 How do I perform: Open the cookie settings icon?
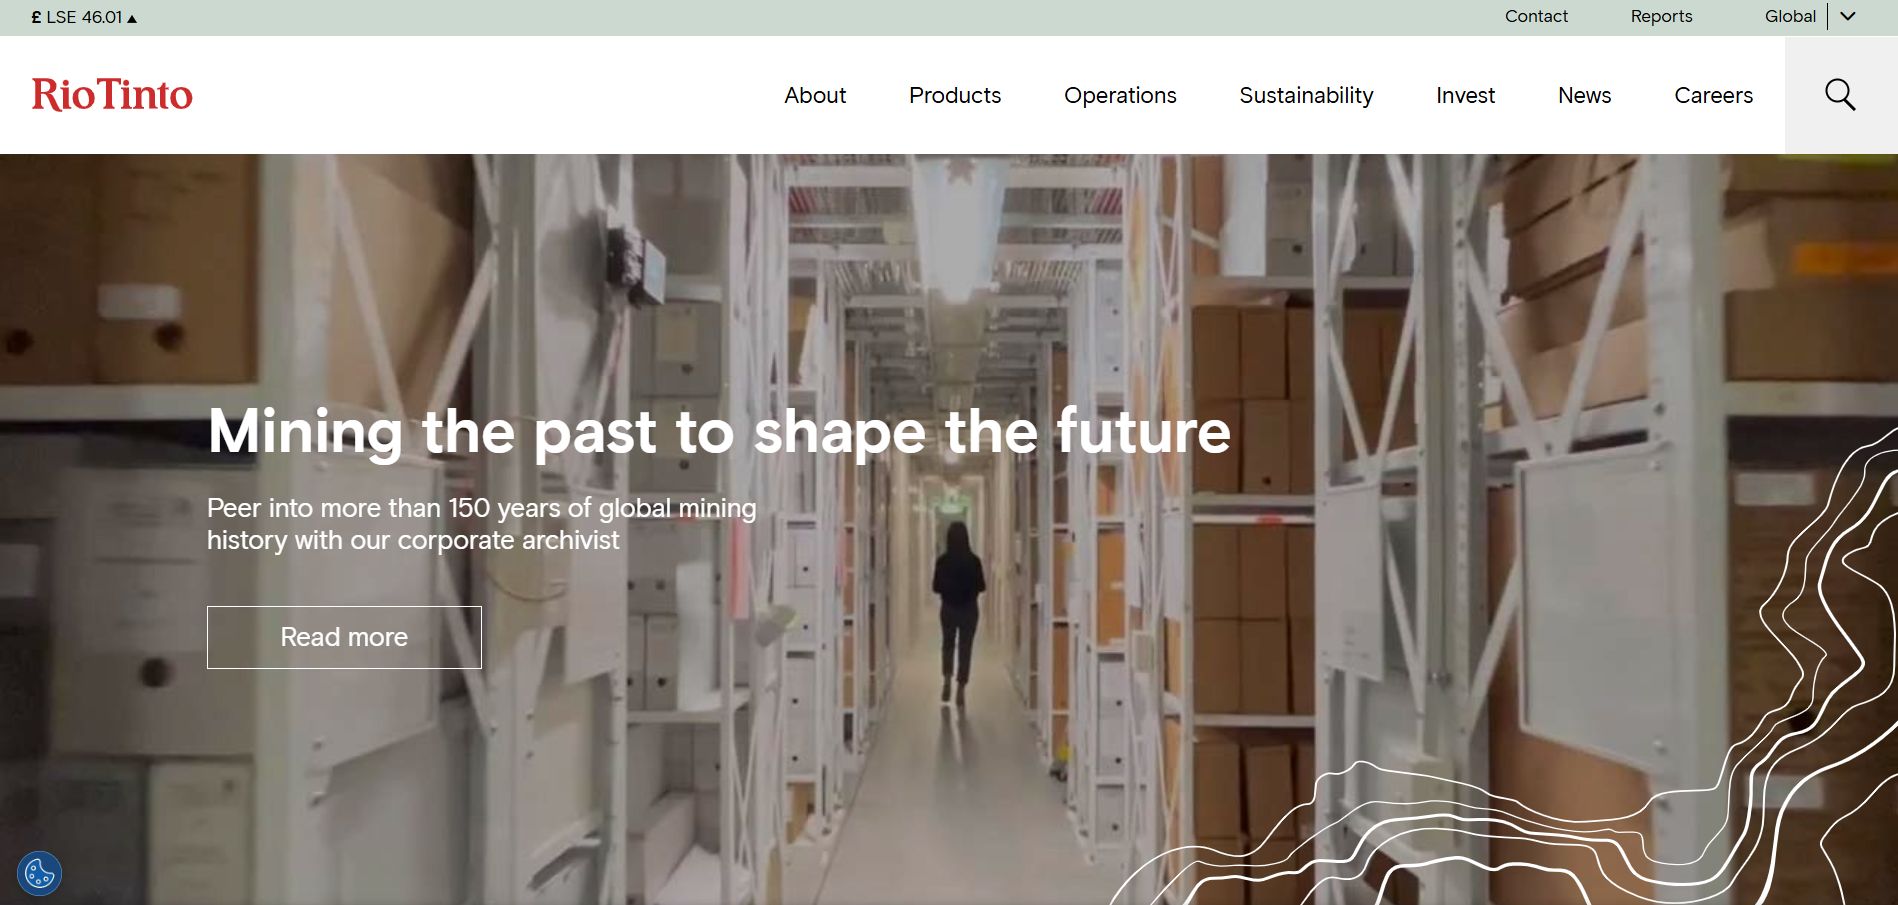coord(40,874)
